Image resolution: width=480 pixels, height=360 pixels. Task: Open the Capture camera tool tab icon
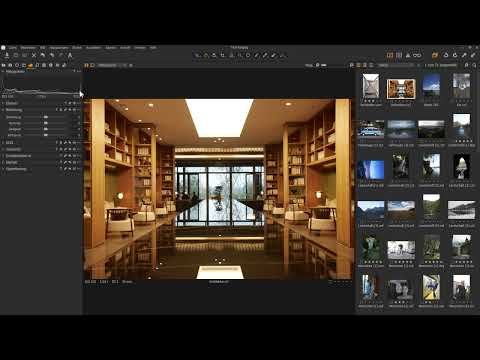(10, 65)
